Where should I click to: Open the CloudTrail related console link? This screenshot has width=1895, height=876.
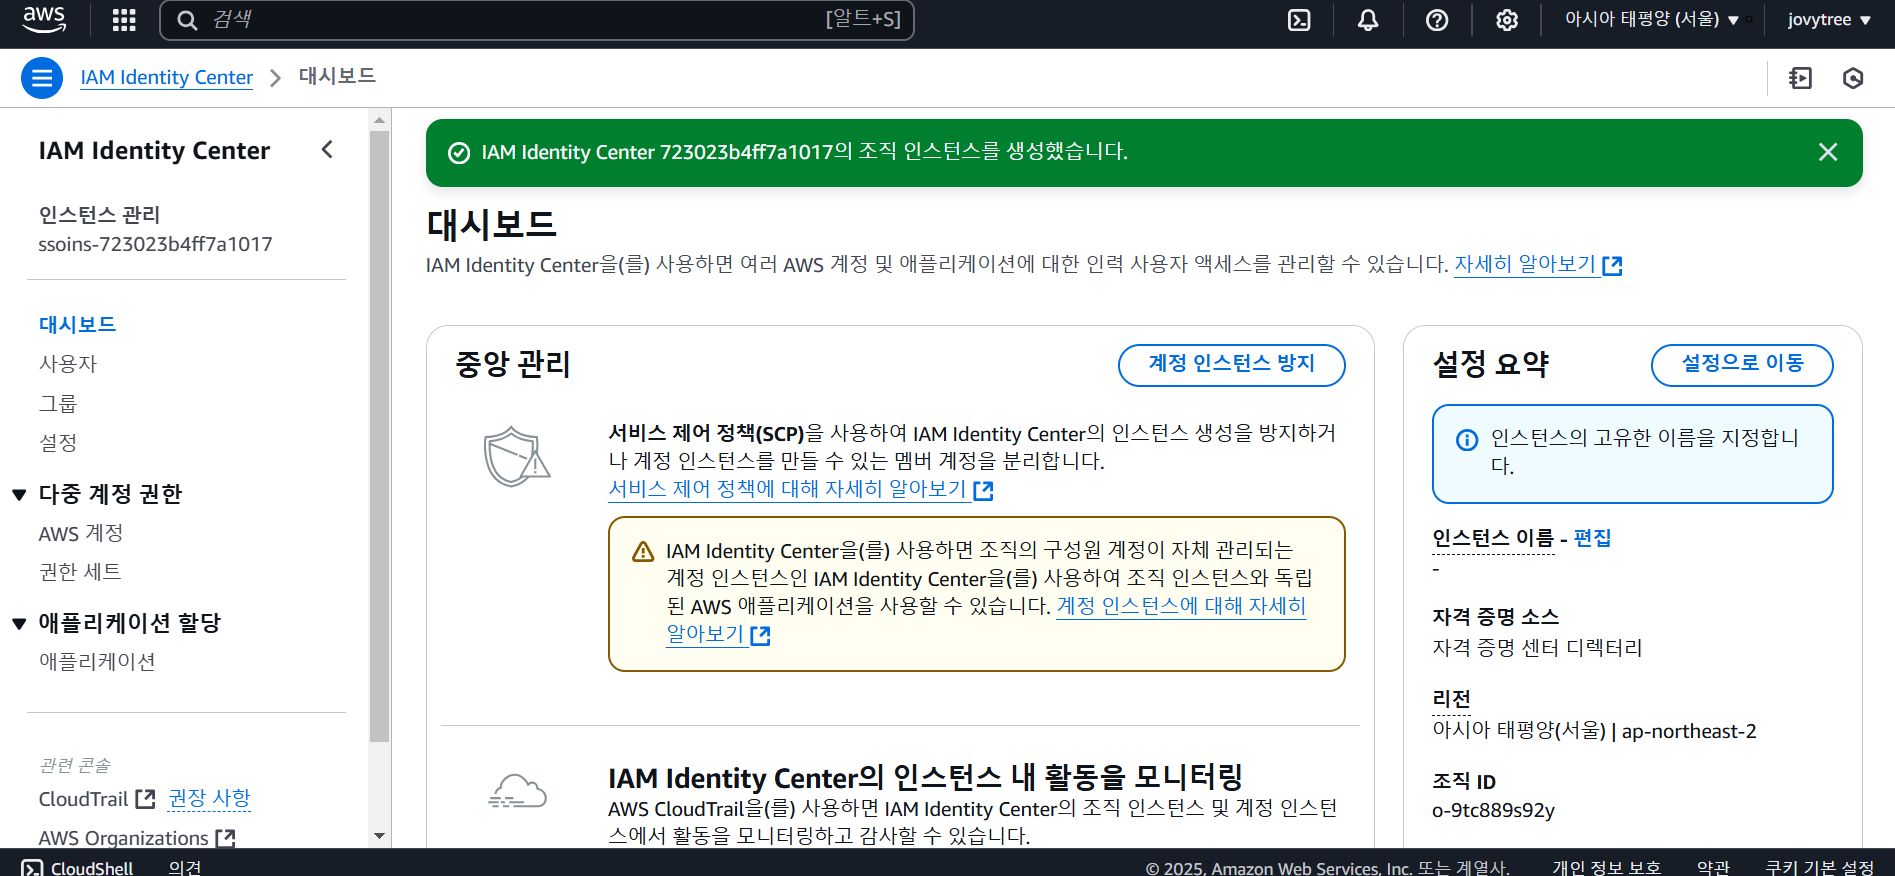pyautogui.click(x=96, y=799)
